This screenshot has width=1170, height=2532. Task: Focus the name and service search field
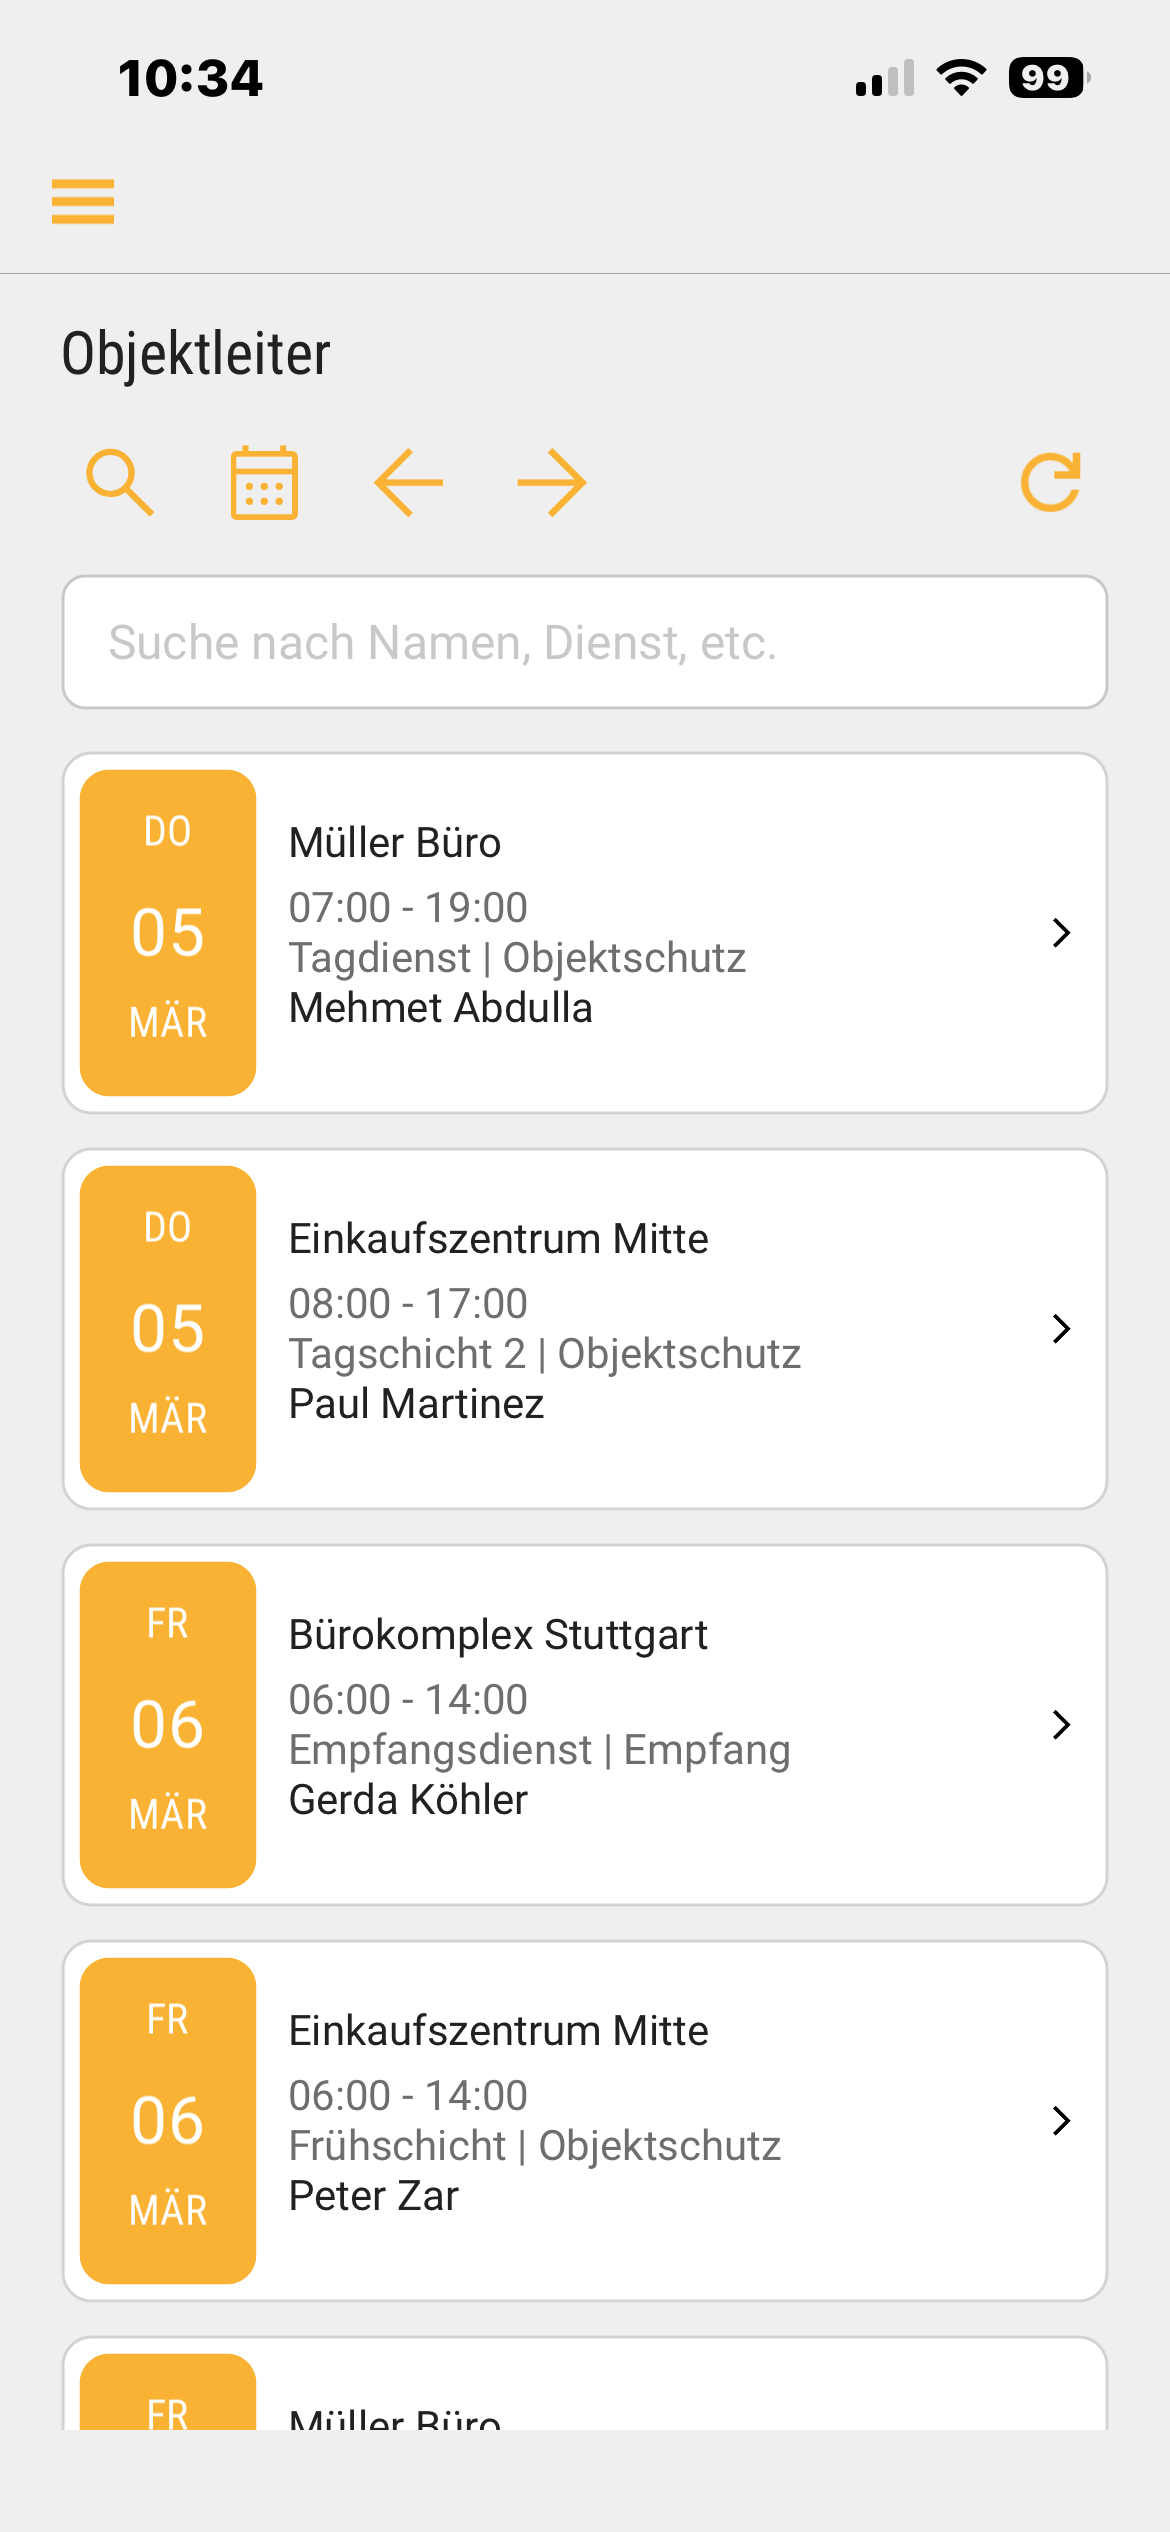coord(585,642)
